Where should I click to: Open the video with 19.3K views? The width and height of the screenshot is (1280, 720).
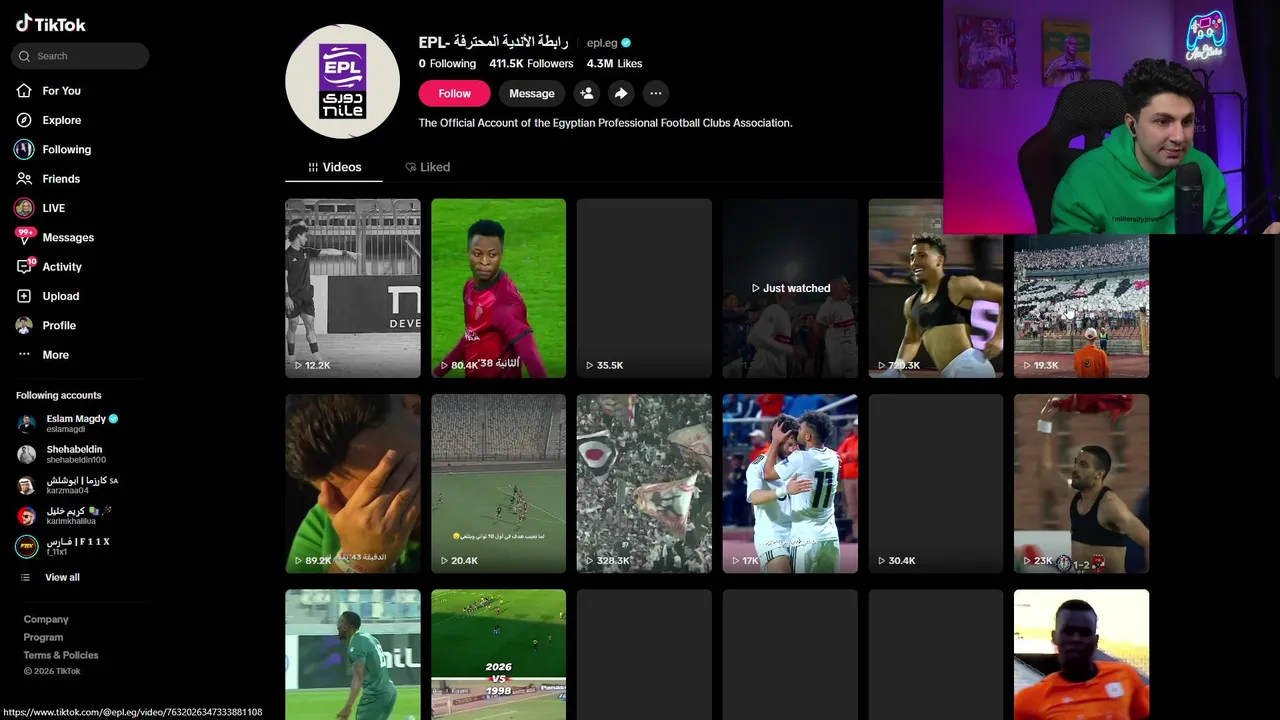click(x=1082, y=306)
